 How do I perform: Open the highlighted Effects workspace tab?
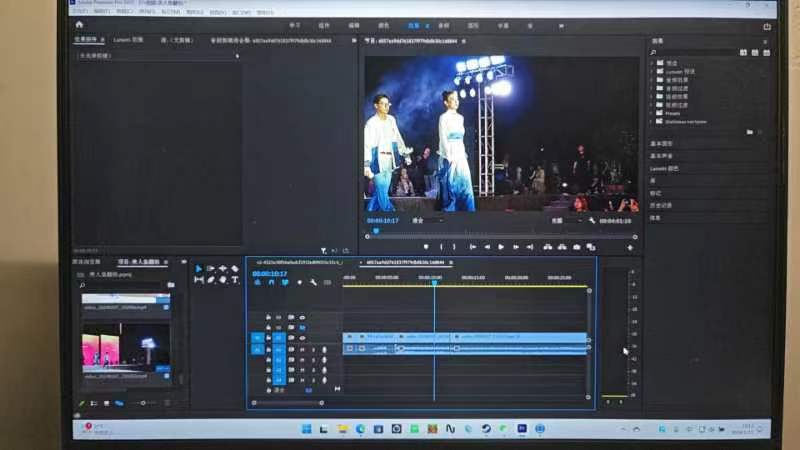click(x=415, y=24)
